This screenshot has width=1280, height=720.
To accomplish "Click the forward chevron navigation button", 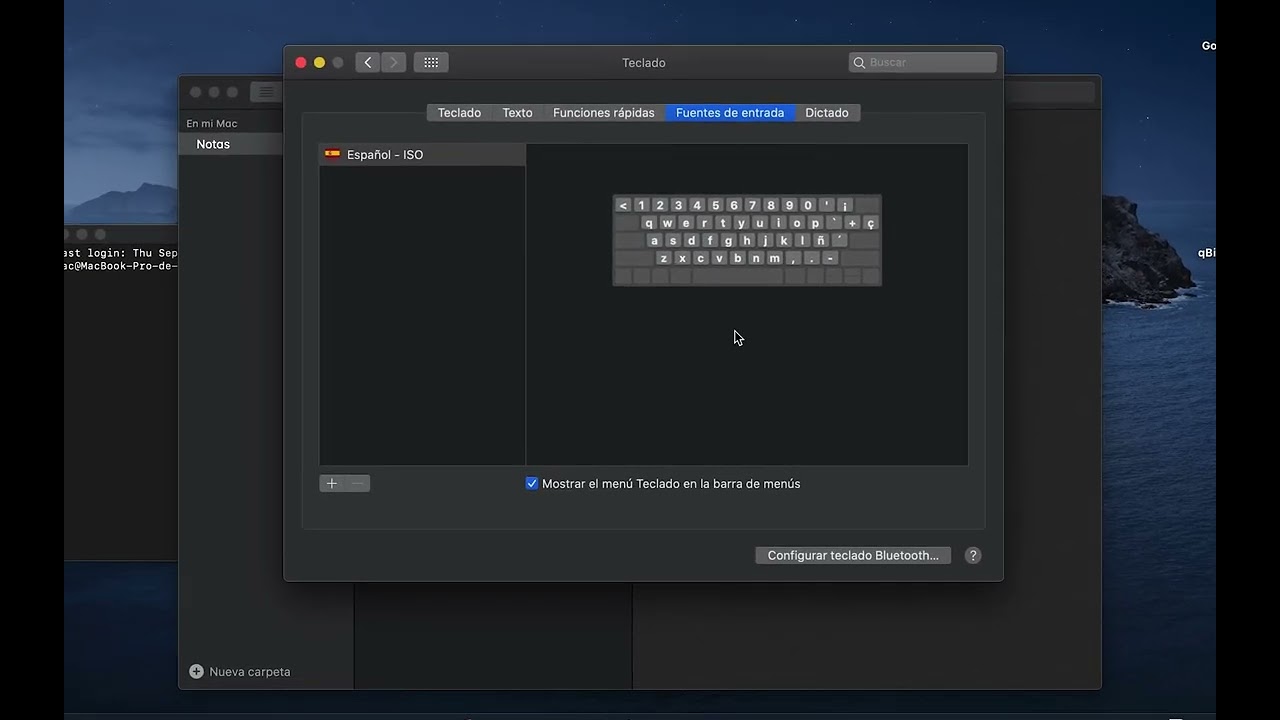I will pyautogui.click(x=394, y=63).
